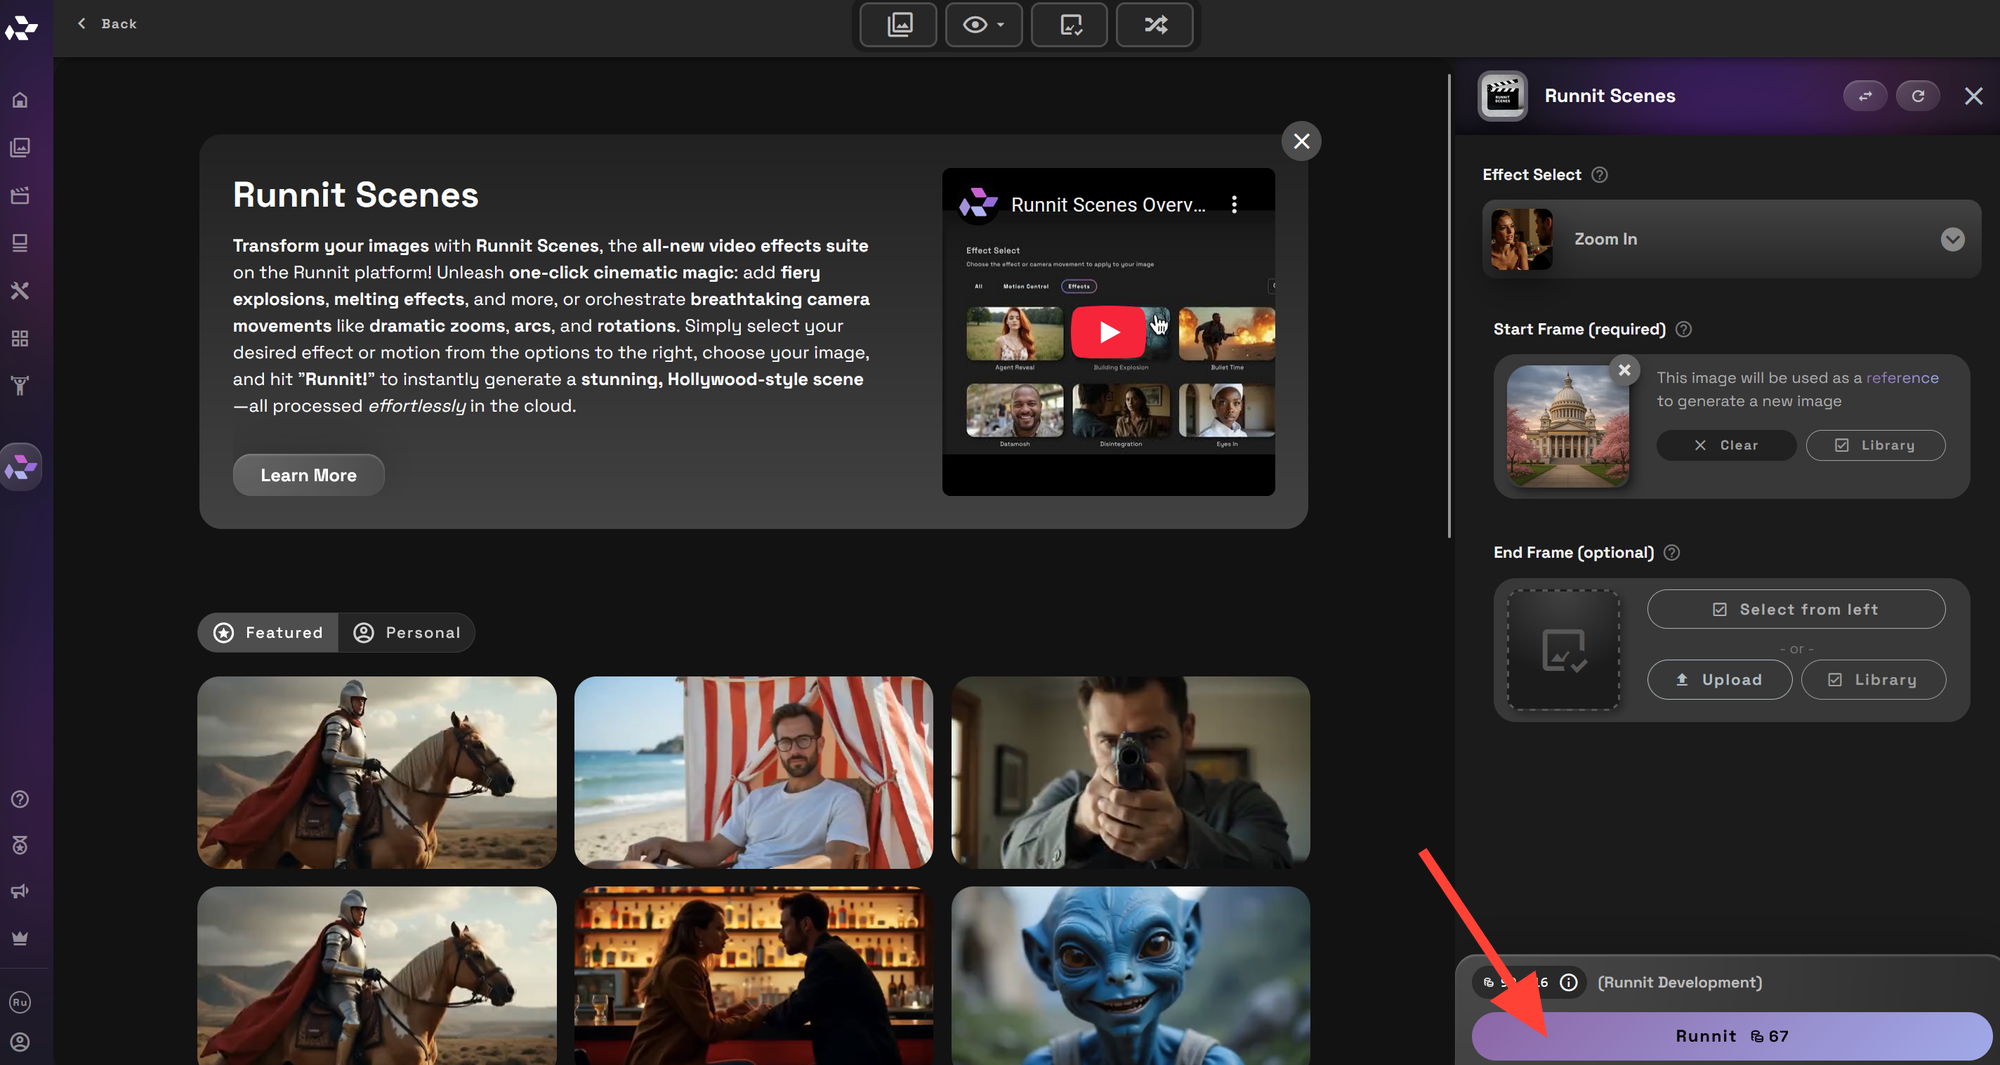Close the Runnit Scenes intro card

pos(1301,141)
